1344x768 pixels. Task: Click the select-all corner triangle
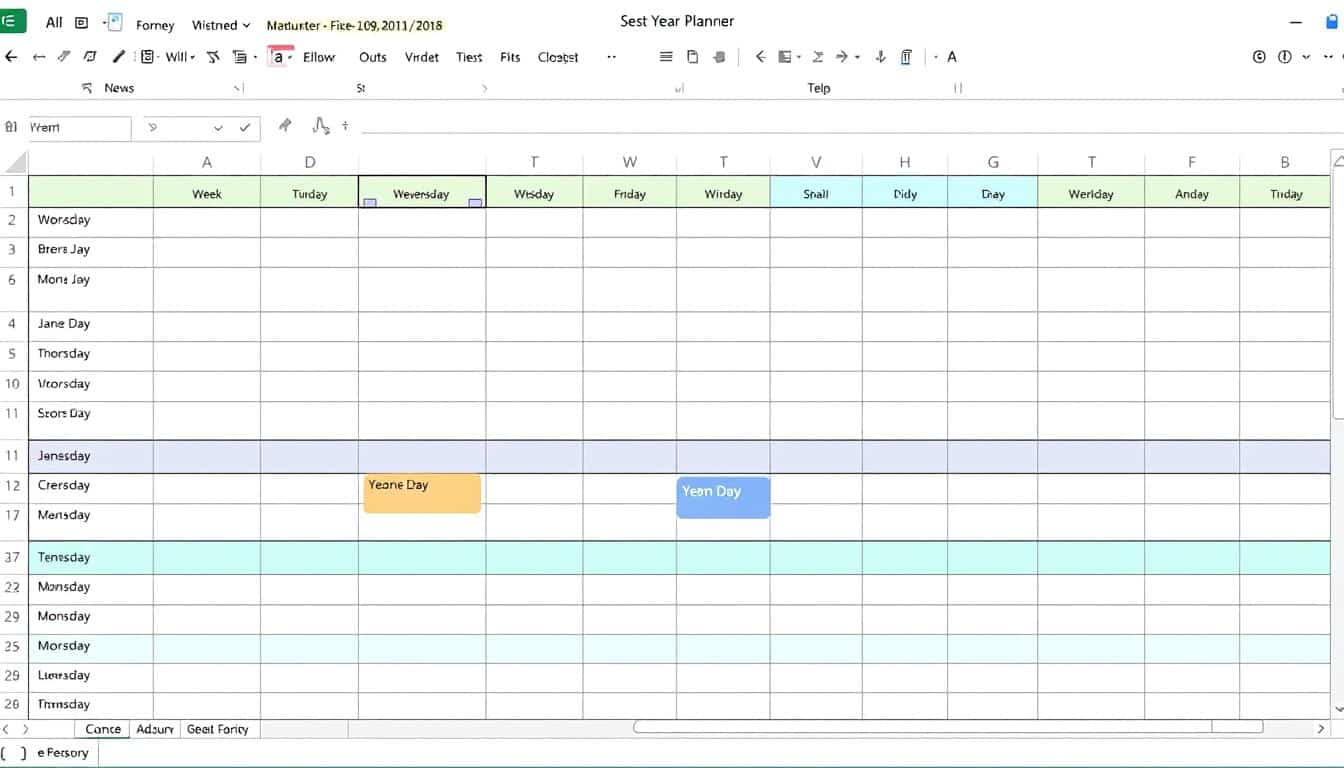(x=14, y=162)
